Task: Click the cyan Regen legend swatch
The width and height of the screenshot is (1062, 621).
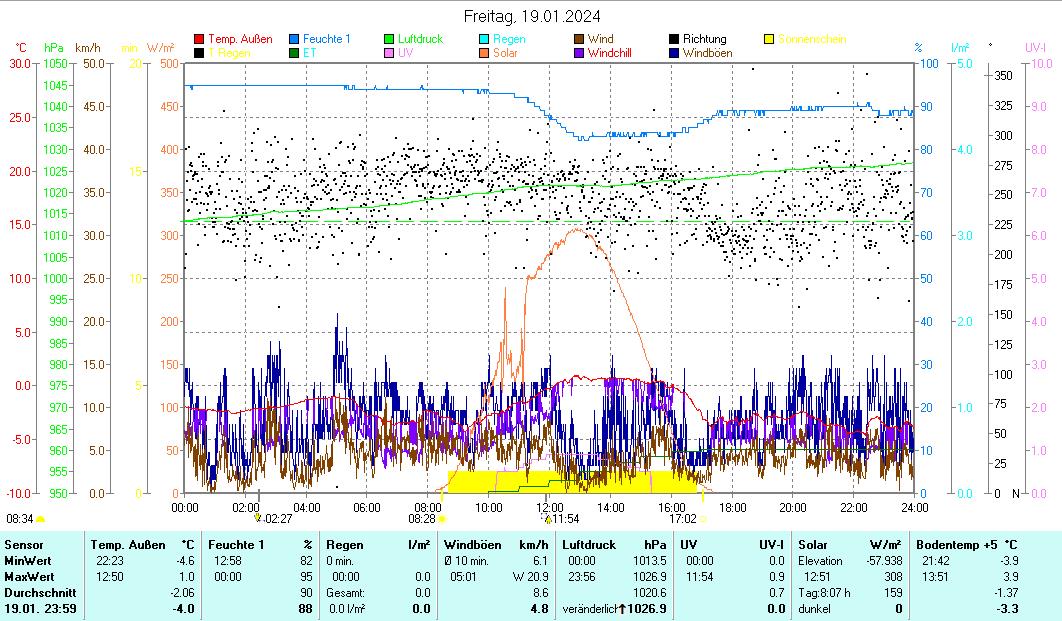Action: (484, 40)
